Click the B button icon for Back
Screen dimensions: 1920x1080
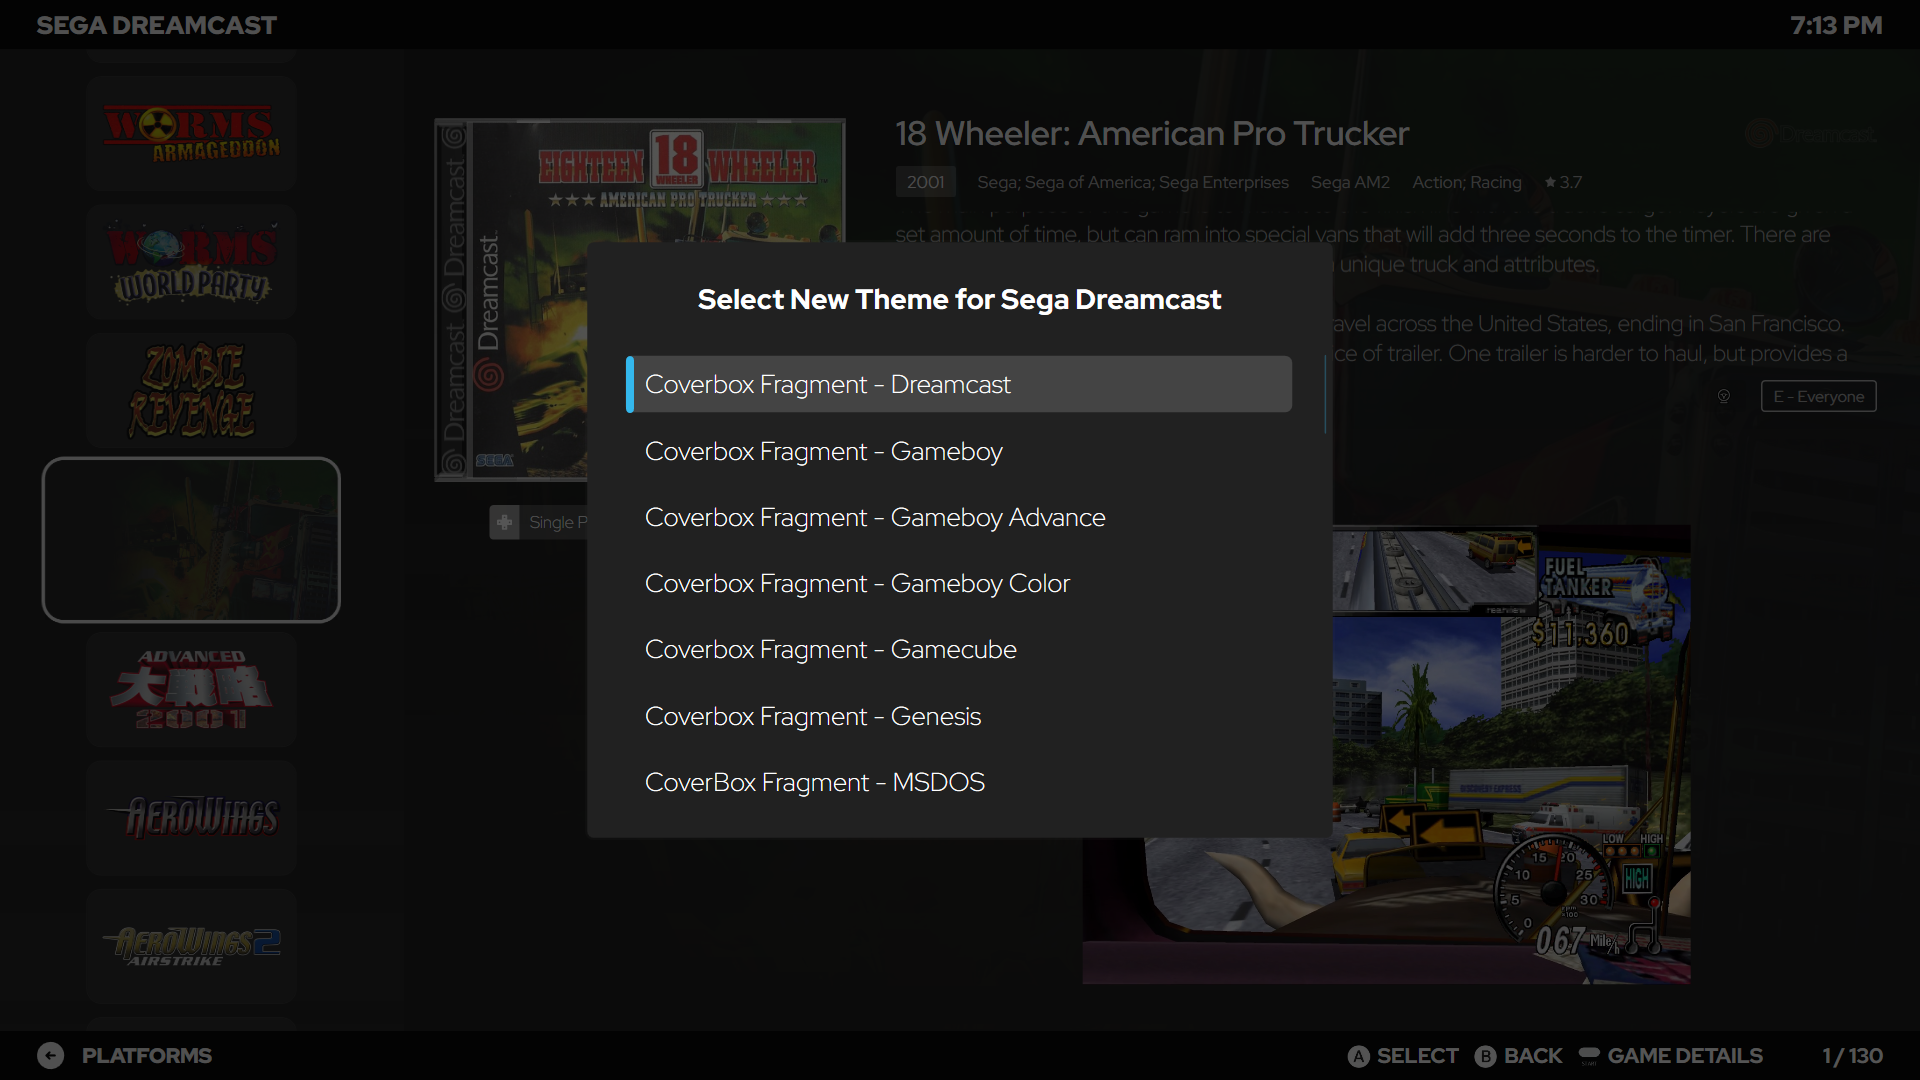(x=1486, y=1056)
